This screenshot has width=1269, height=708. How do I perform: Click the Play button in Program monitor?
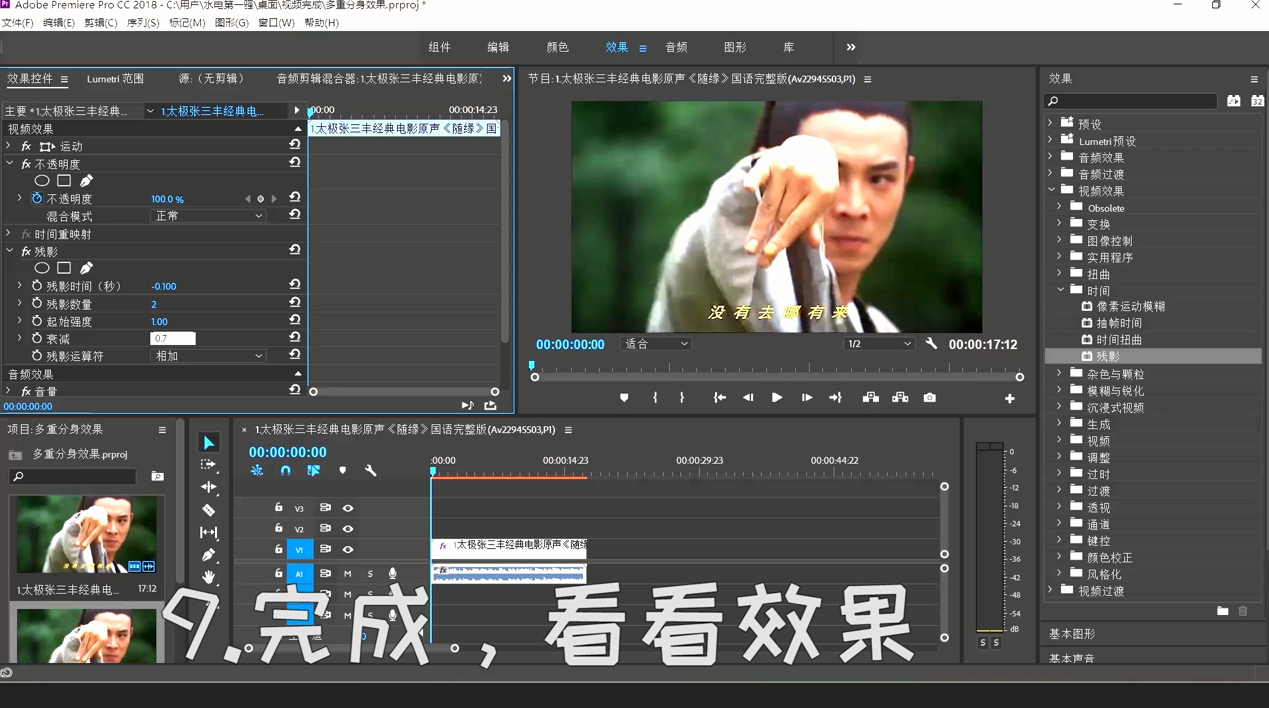pyautogui.click(x=777, y=398)
